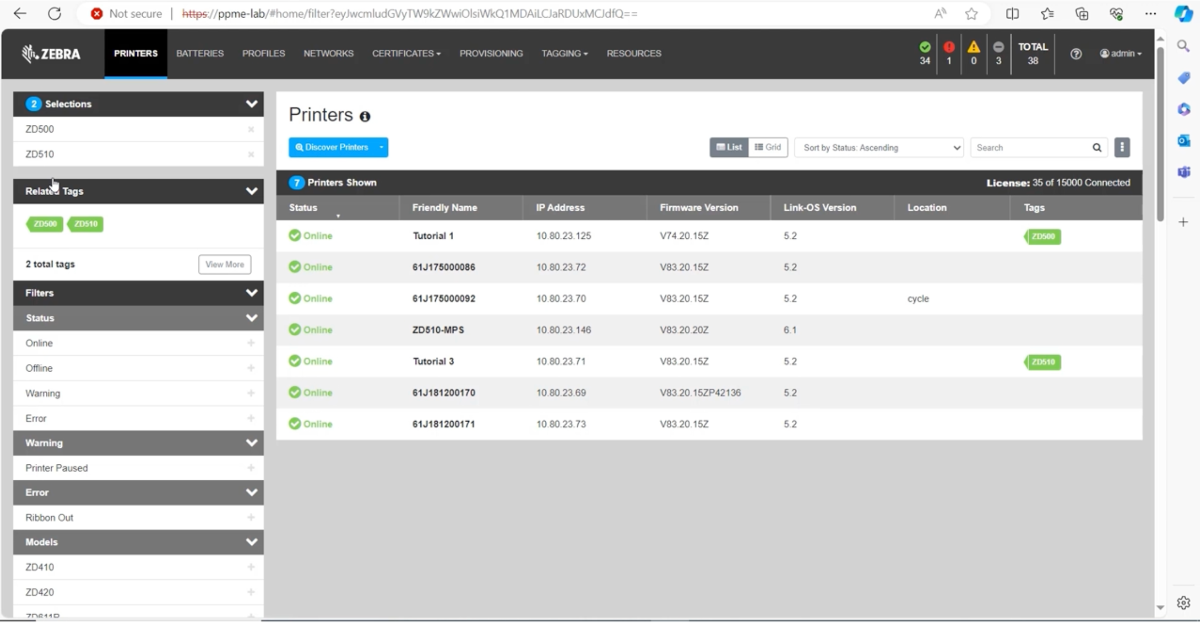Switch to Grid view
This screenshot has height=635, width=1200.
click(768, 148)
